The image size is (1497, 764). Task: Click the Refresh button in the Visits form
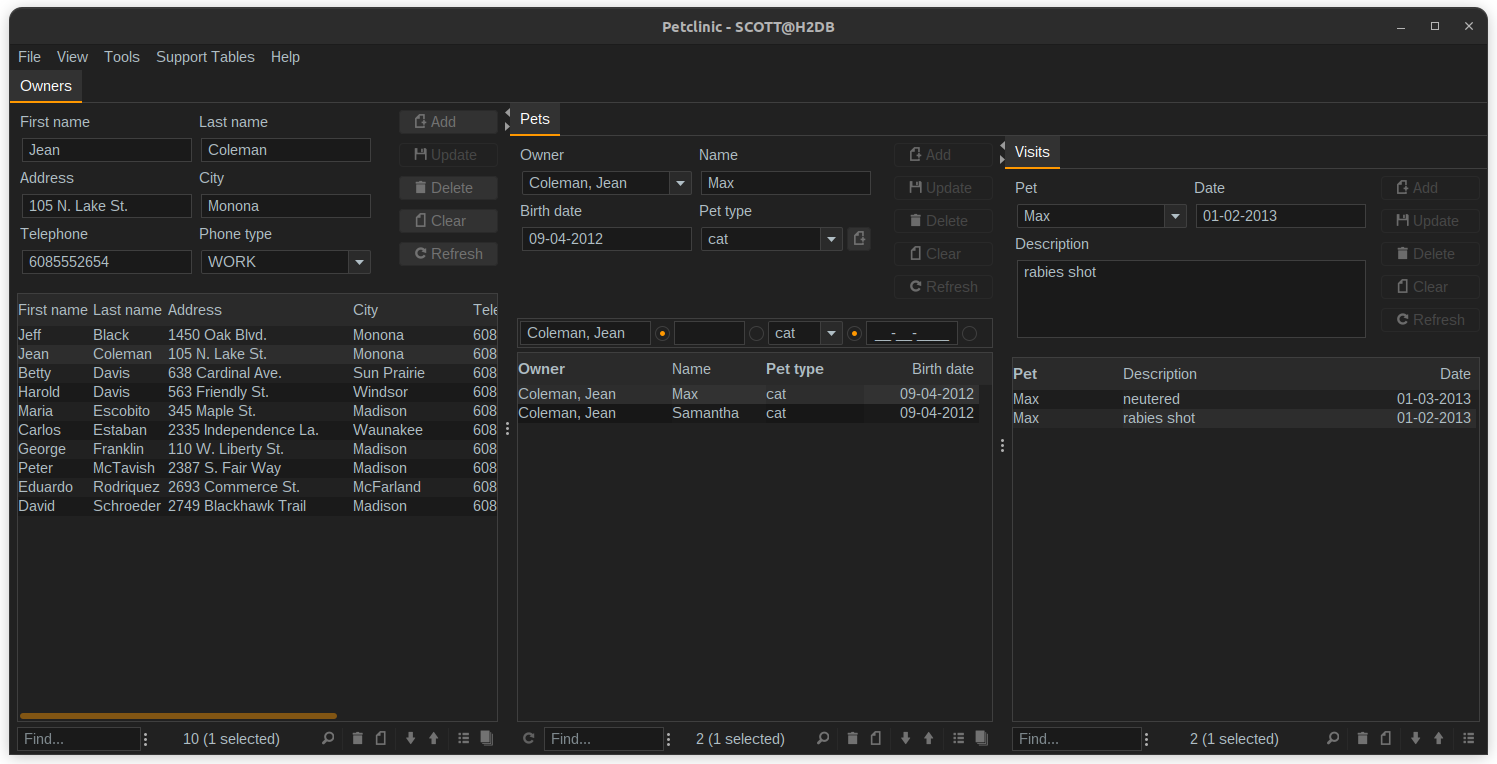[1430, 320]
